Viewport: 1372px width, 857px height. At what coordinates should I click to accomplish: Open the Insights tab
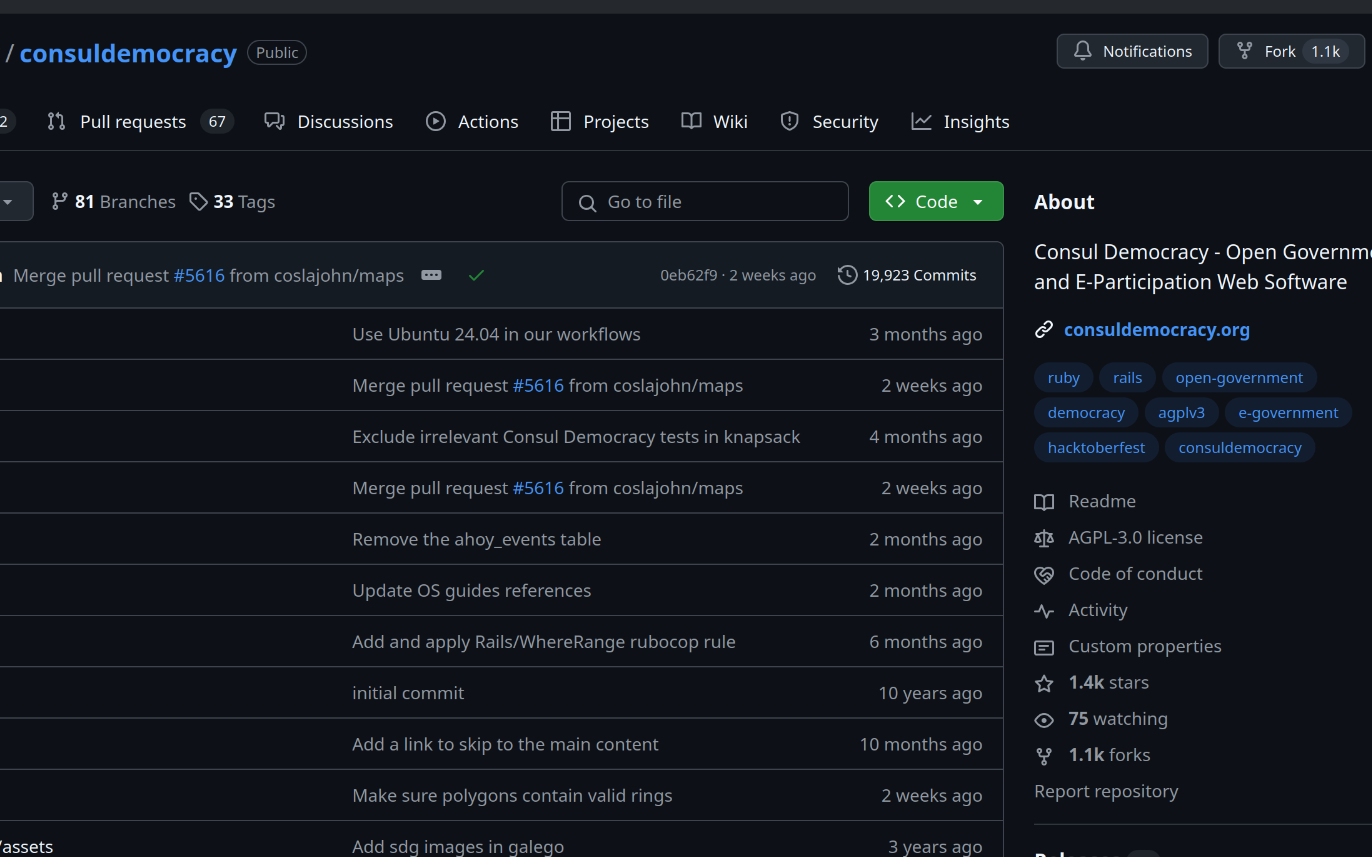click(x=960, y=122)
